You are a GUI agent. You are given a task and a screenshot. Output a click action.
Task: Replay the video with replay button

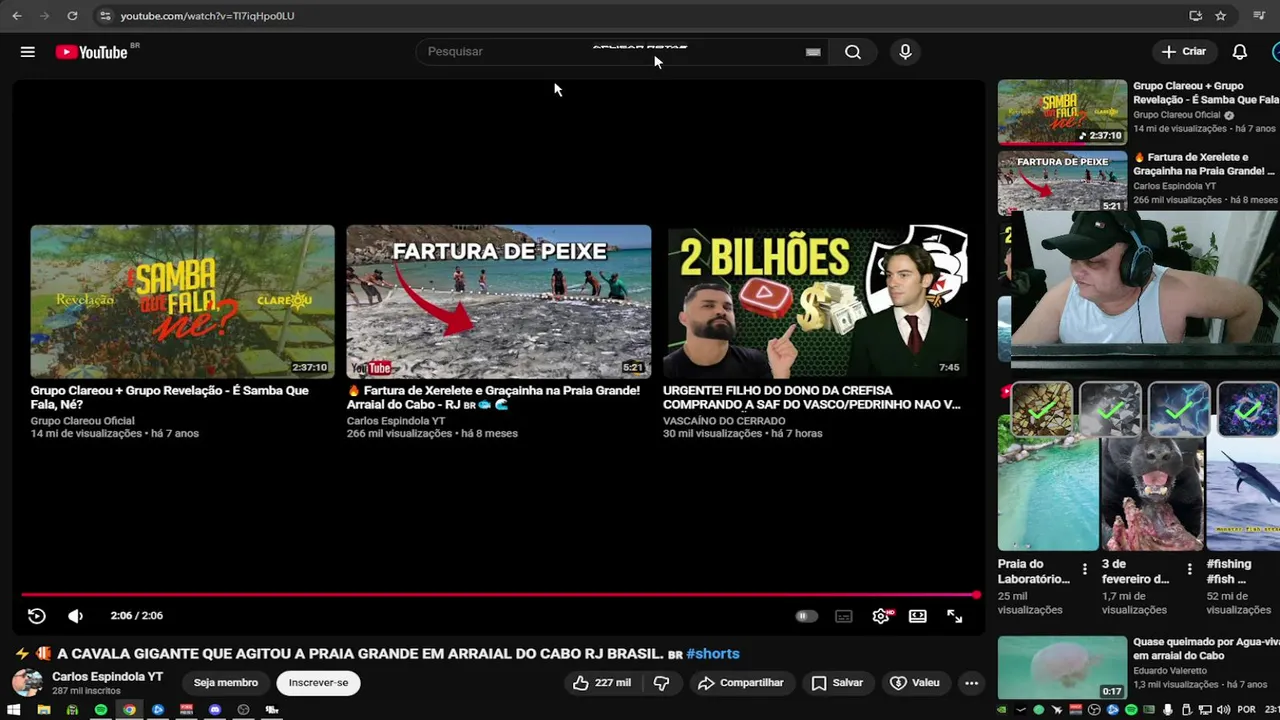pyautogui.click(x=37, y=616)
